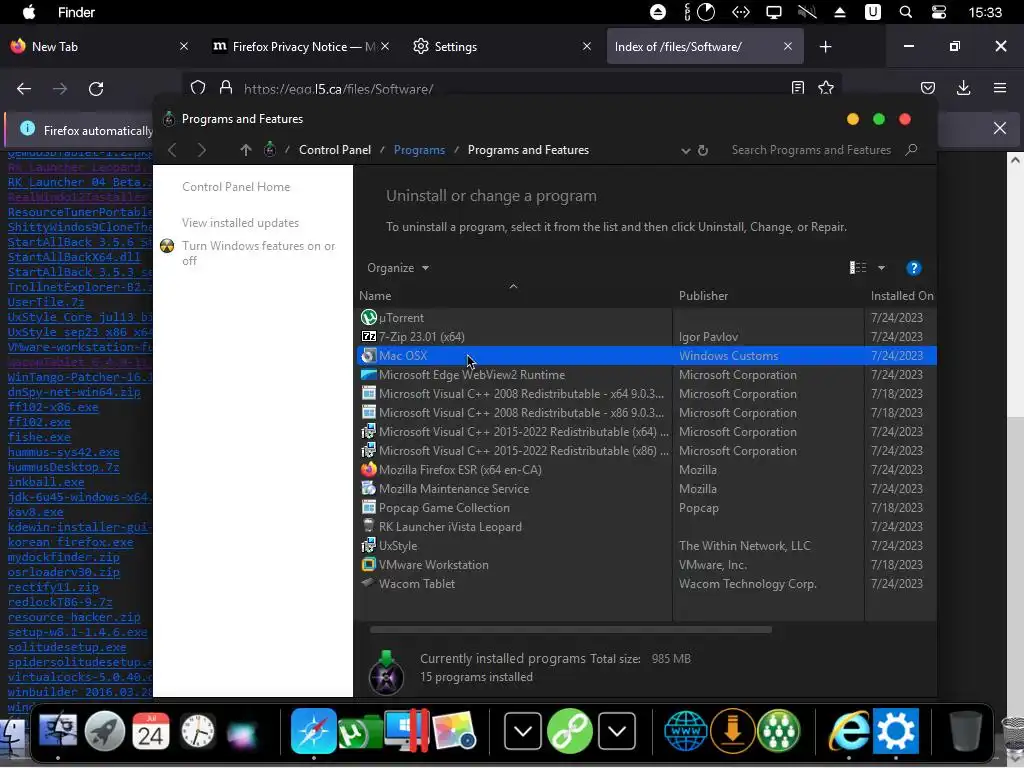Open Firefox downloads panel
The width and height of the screenshot is (1024, 768).
[x=963, y=88]
